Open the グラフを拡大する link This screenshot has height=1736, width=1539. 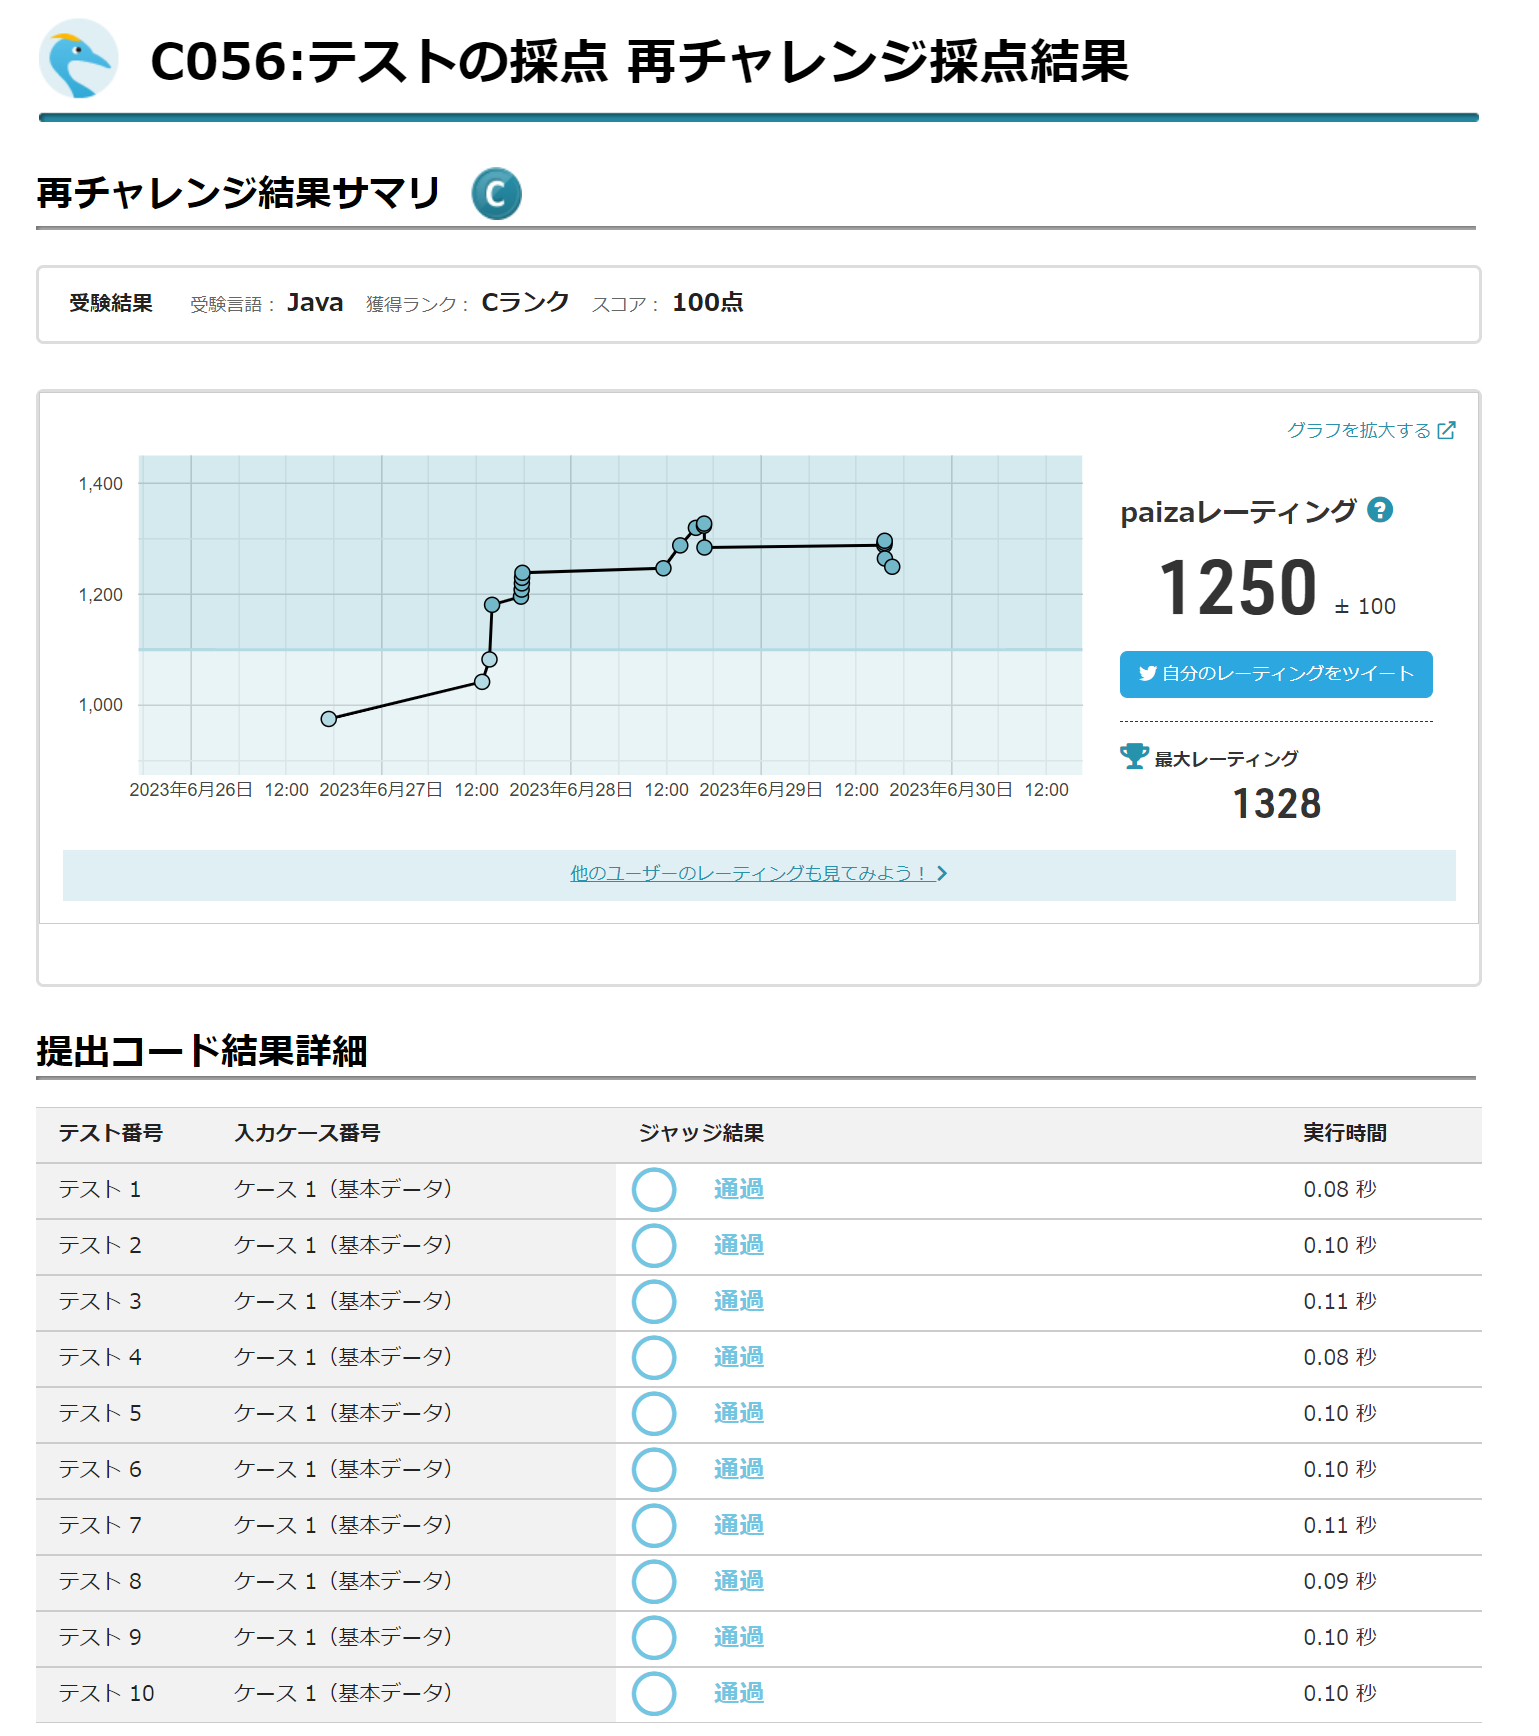[1358, 430]
